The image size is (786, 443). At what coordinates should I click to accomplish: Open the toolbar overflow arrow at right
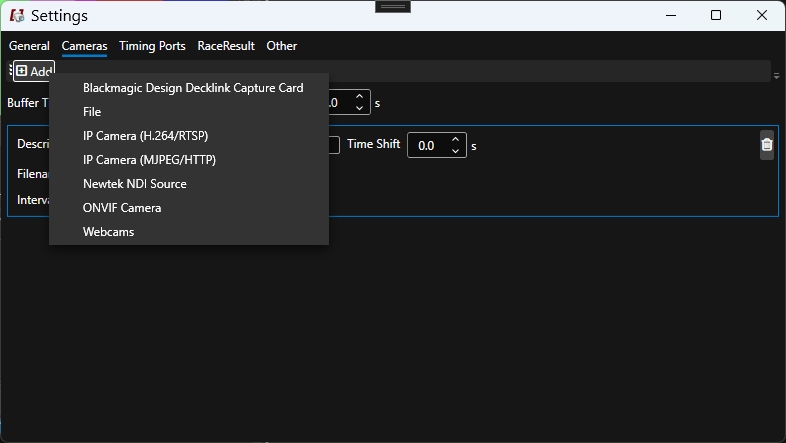point(777,76)
